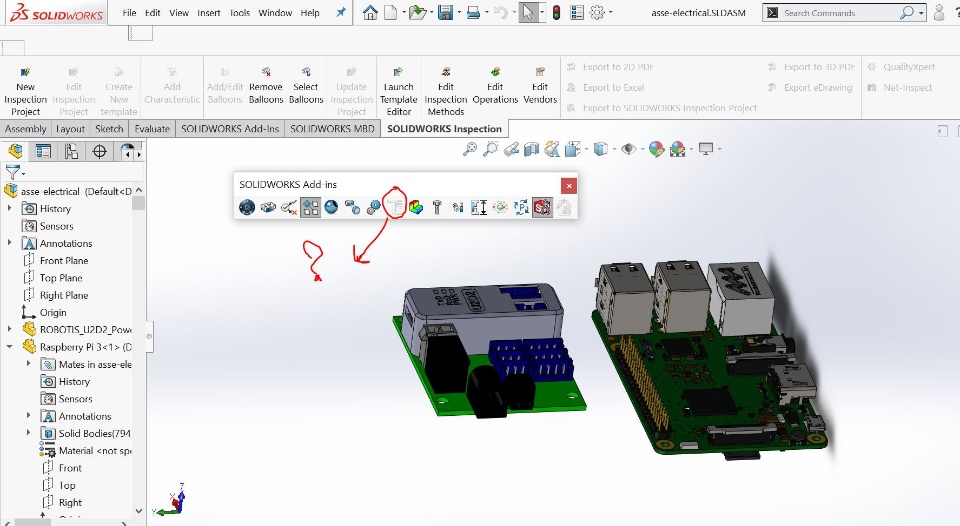Screen dimensions: 960x526
Task: Click the Edit Appearance color ball icon
Action: point(656,149)
